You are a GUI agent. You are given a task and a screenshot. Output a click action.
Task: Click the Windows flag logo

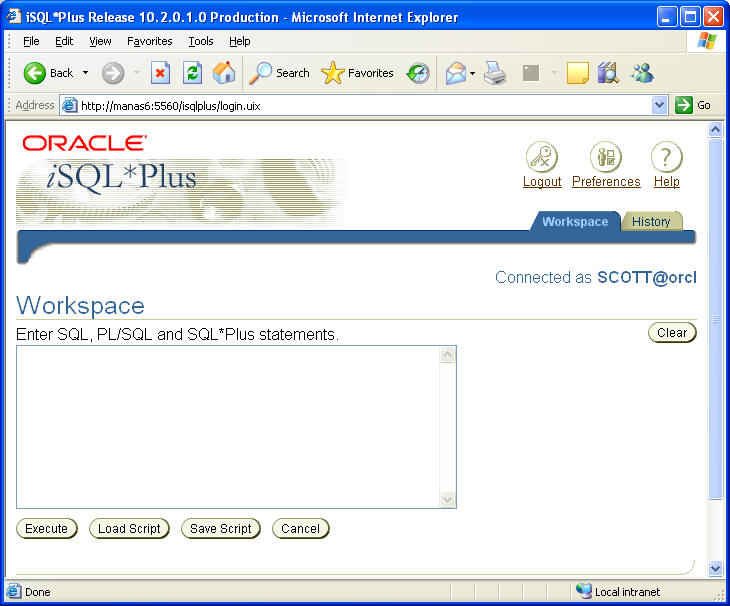[x=707, y=41]
